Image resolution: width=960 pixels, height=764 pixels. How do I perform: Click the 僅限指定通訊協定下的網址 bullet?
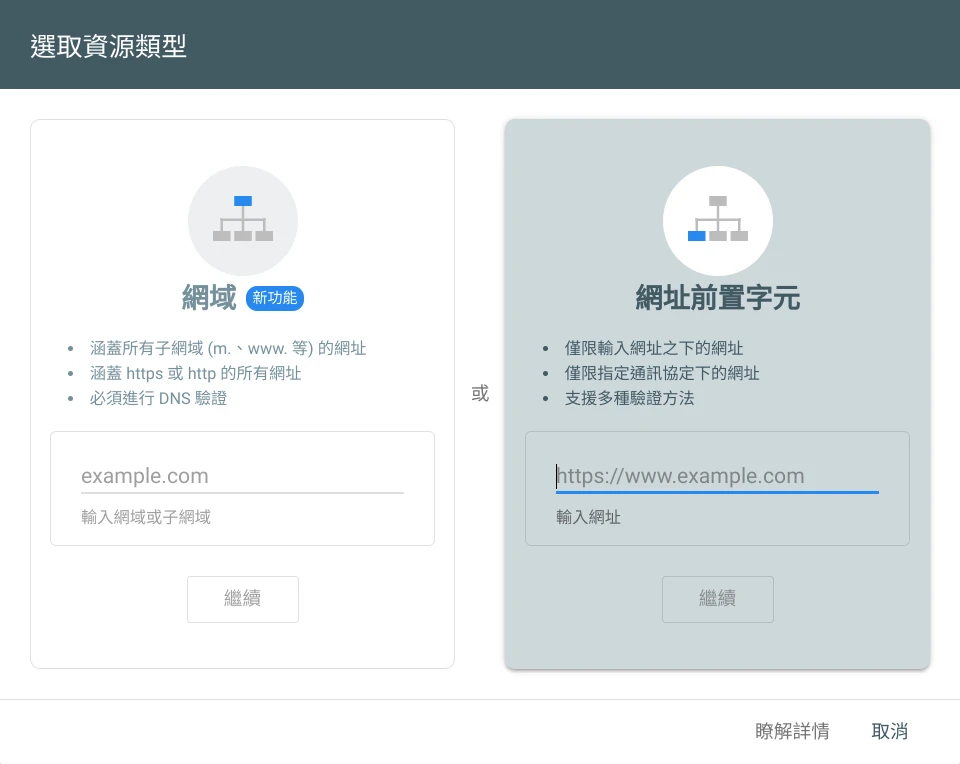662,373
